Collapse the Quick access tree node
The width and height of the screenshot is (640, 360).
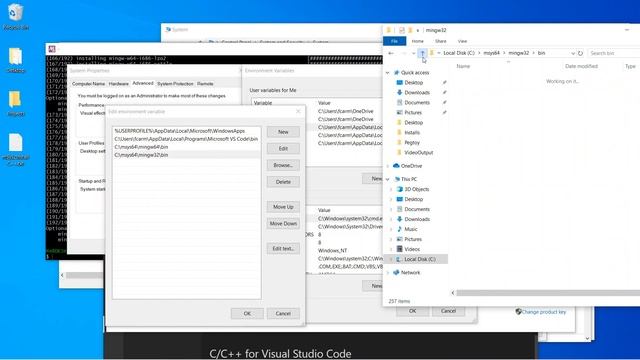point(388,73)
